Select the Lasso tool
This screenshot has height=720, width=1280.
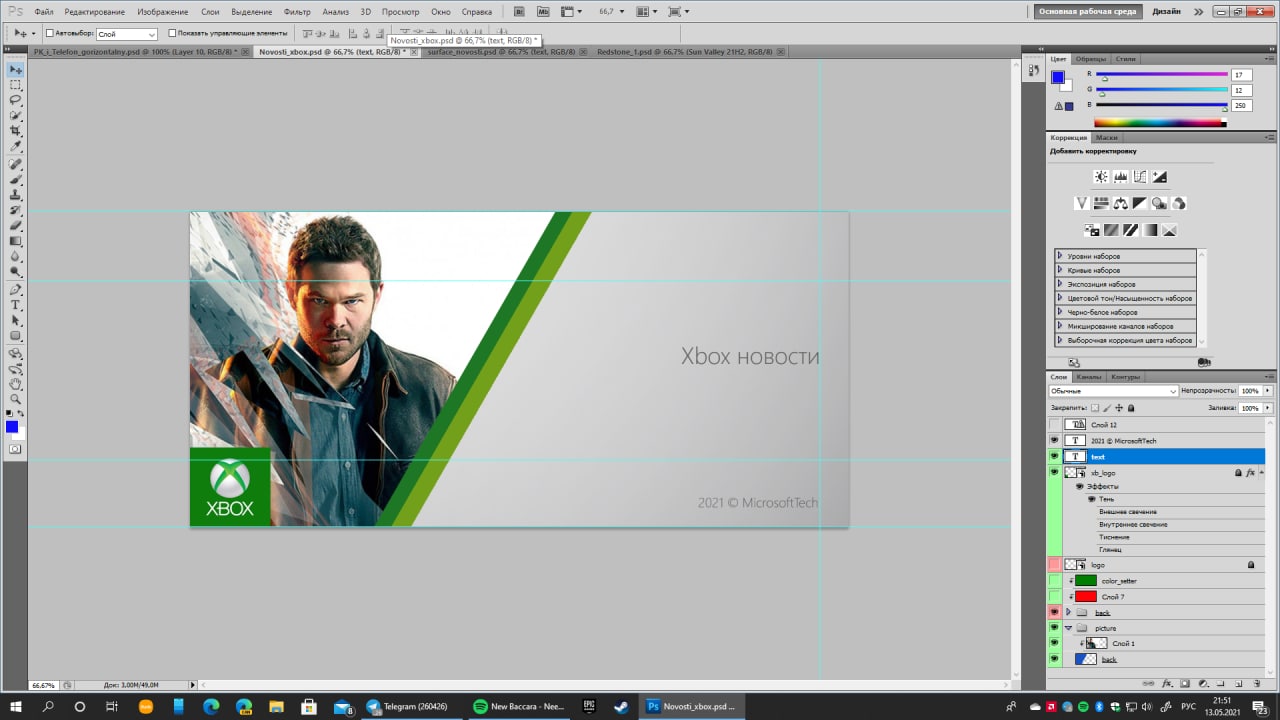pyautogui.click(x=16, y=100)
